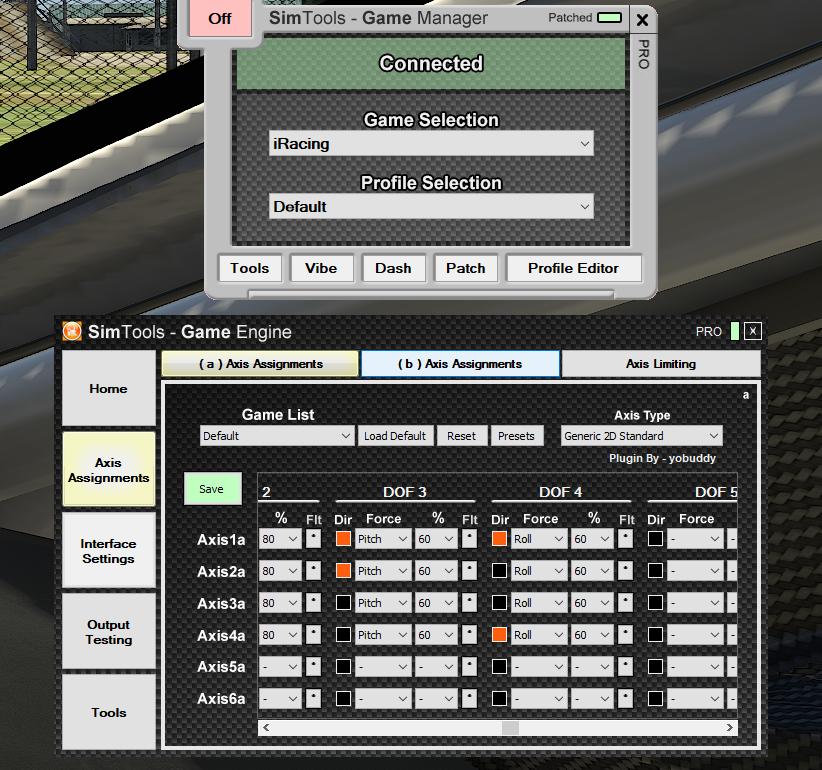This screenshot has width=822, height=770.
Task: Go to the Home section in the sidebar
Action: coord(109,388)
